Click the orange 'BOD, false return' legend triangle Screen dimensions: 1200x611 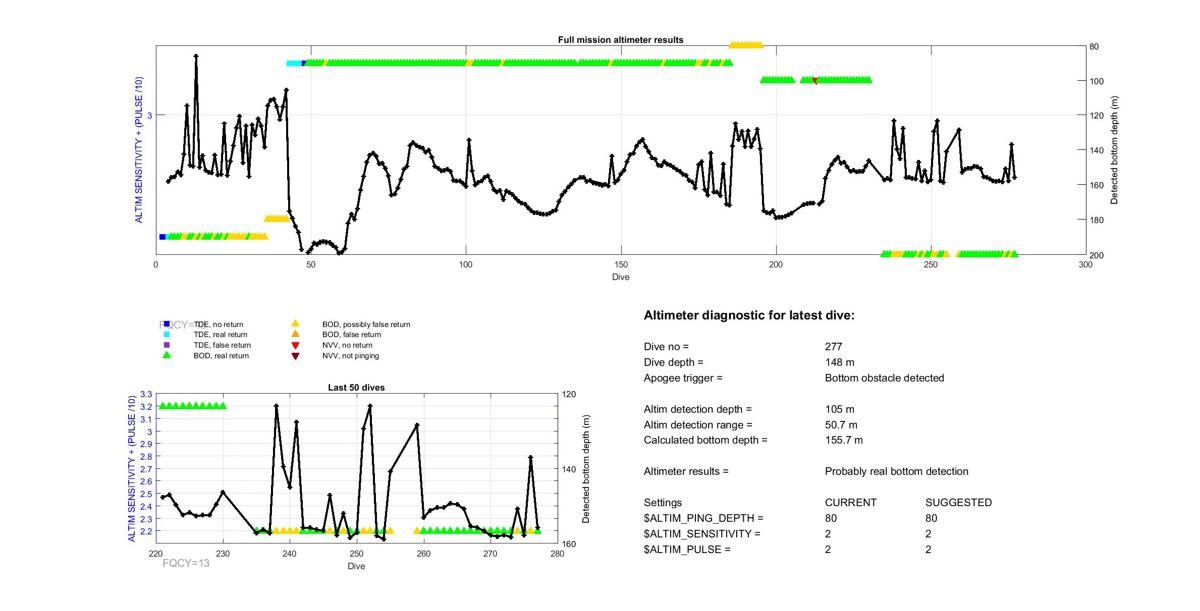[x=295, y=334]
